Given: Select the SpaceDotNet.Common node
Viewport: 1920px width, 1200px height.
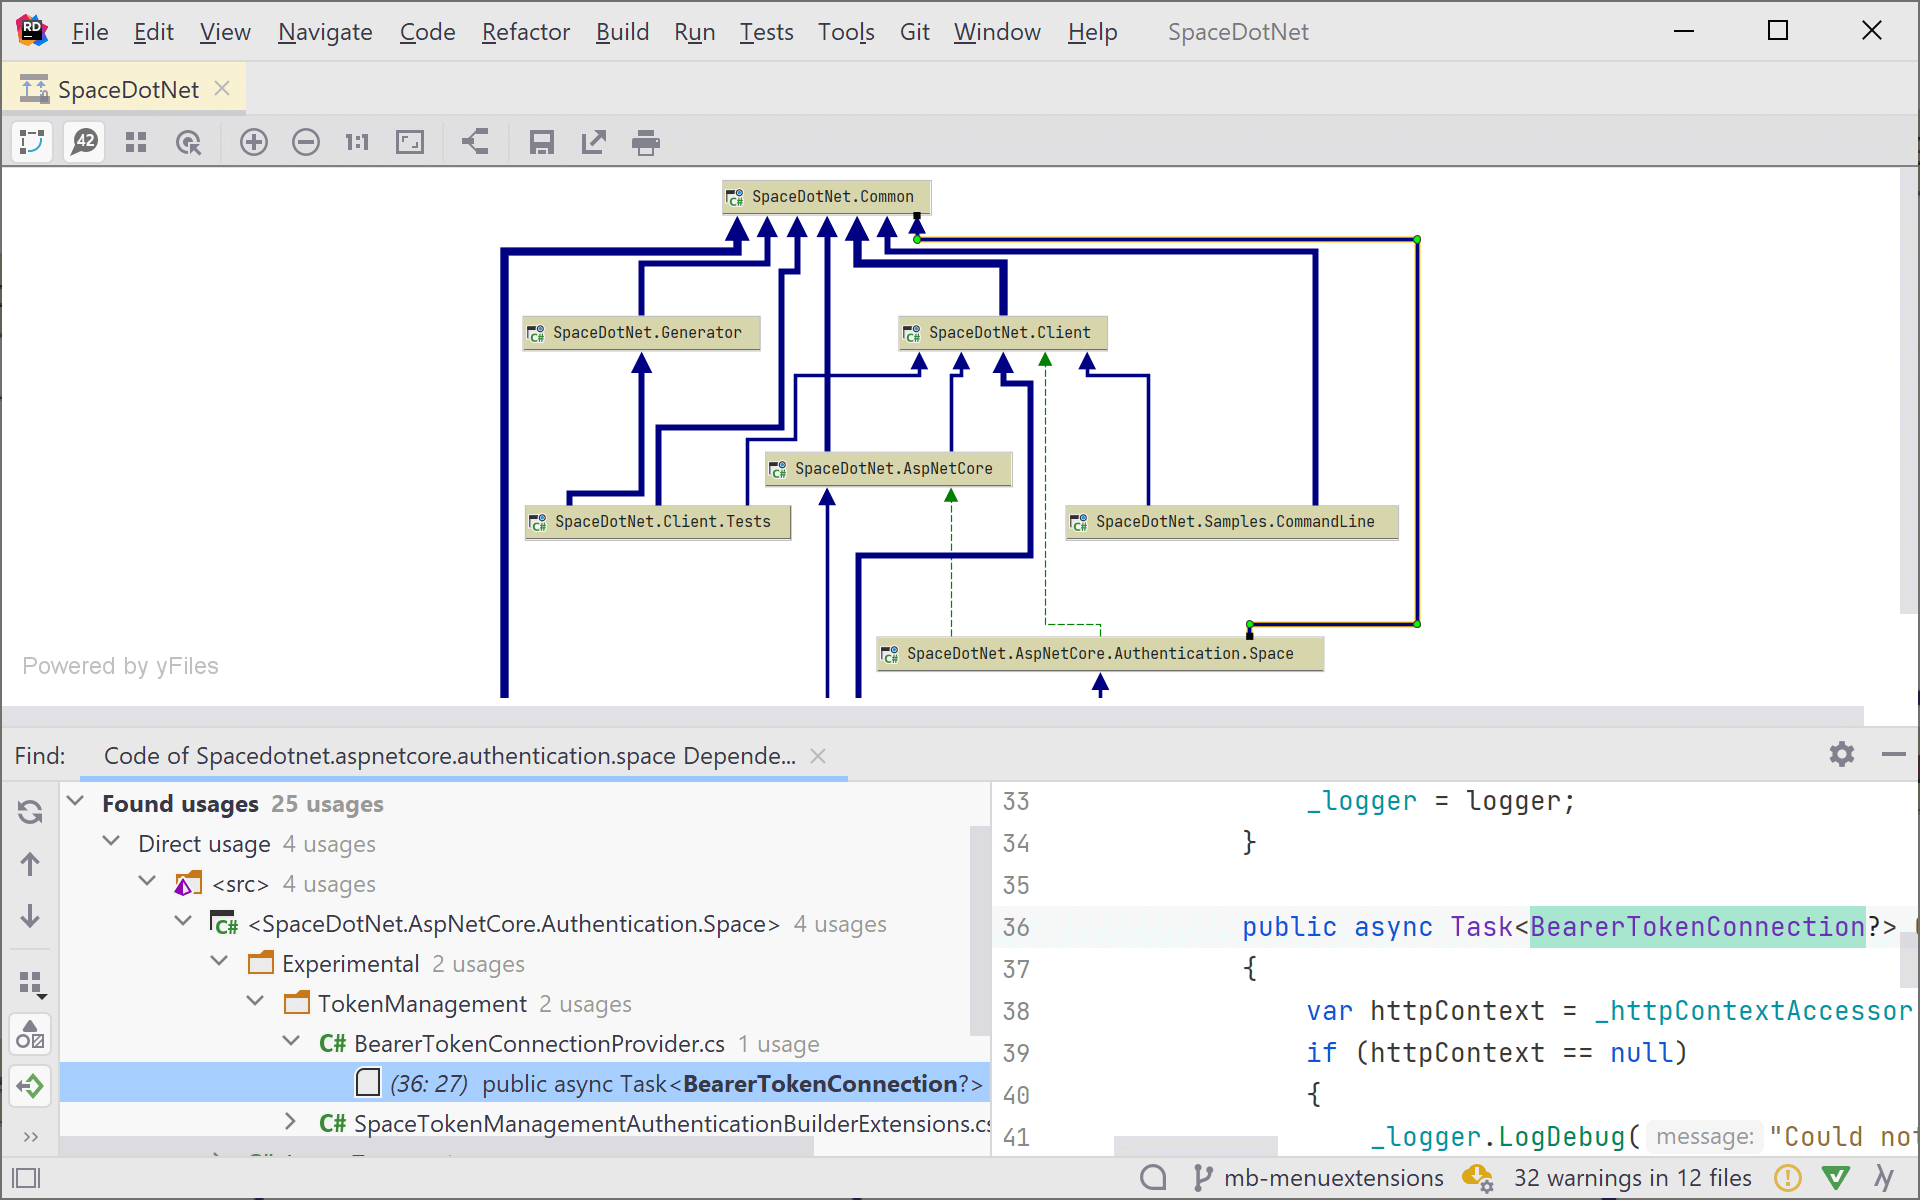Looking at the screenshot, I should click(x=827, y=197).
